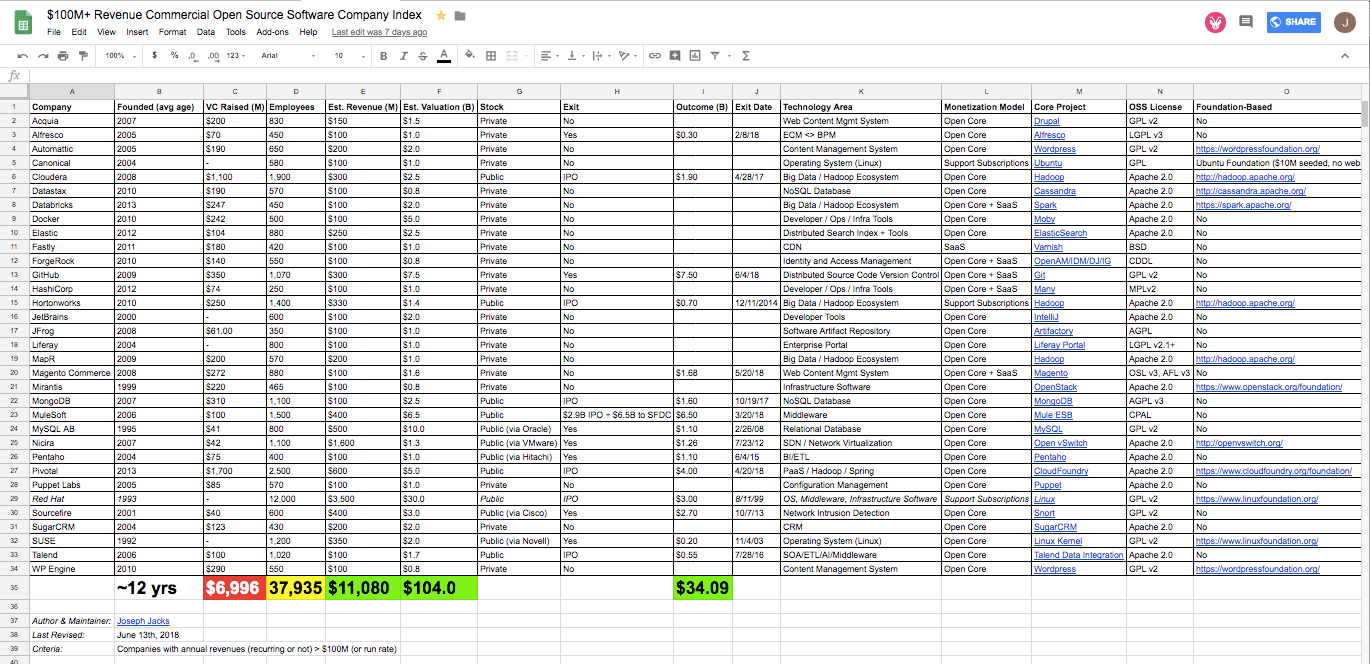Open the cell borders tool
Screen dimensions: 1370x664
(491, 56)
